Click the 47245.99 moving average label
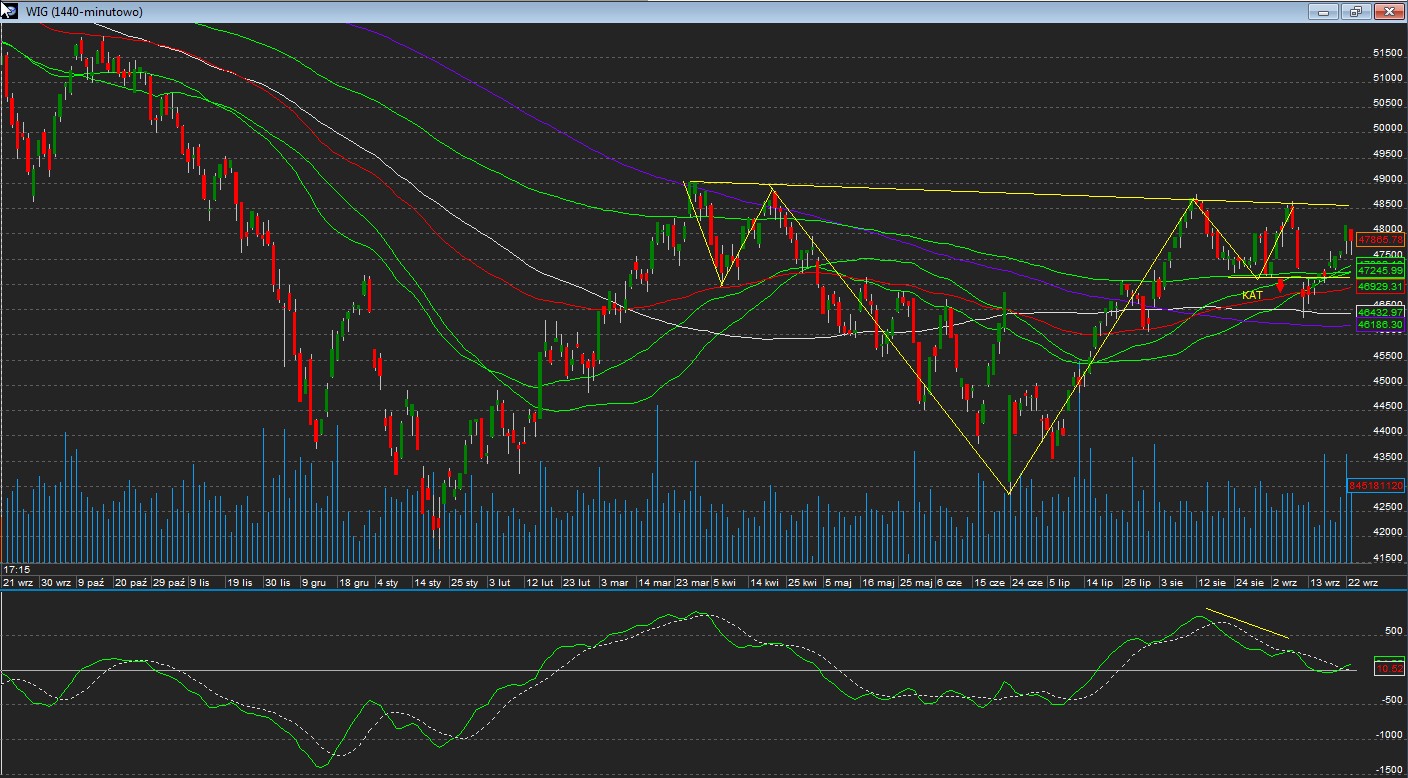Viewport: 1408px width, 778px height. (1377, 270)
